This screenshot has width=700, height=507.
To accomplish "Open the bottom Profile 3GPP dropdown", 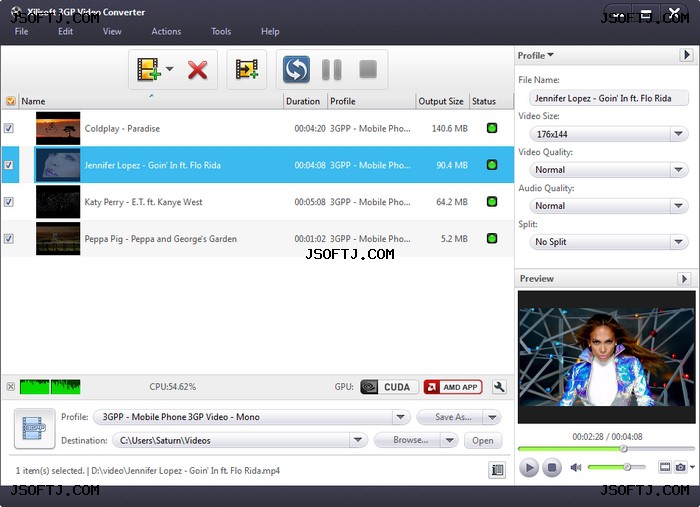I will (252, 417).
